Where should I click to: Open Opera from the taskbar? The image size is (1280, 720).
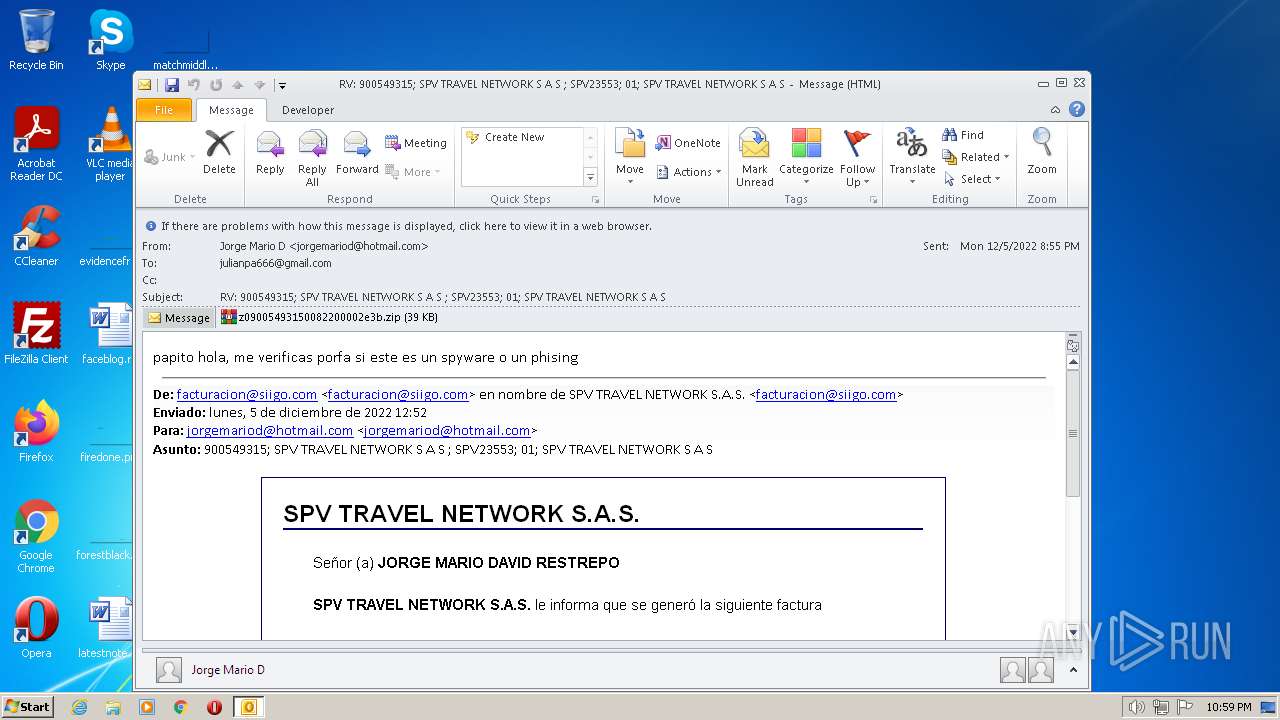point(214,707)
